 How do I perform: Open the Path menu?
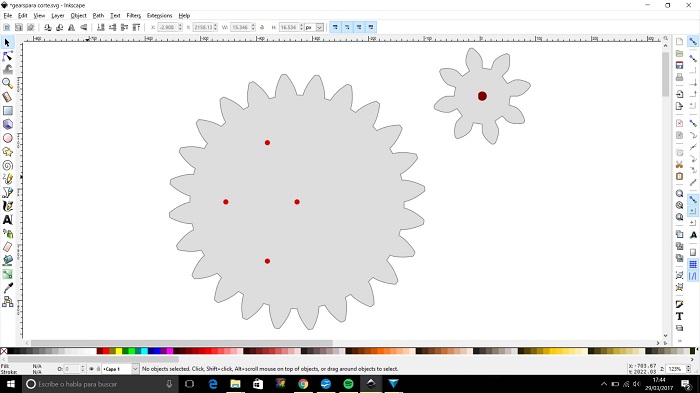coord(98,16)
